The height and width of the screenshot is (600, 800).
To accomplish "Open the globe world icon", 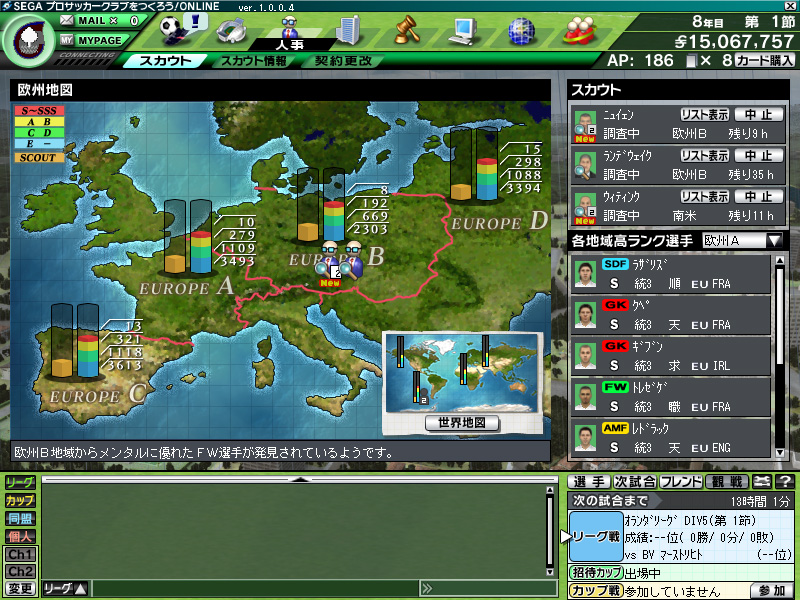I will 521,31.
